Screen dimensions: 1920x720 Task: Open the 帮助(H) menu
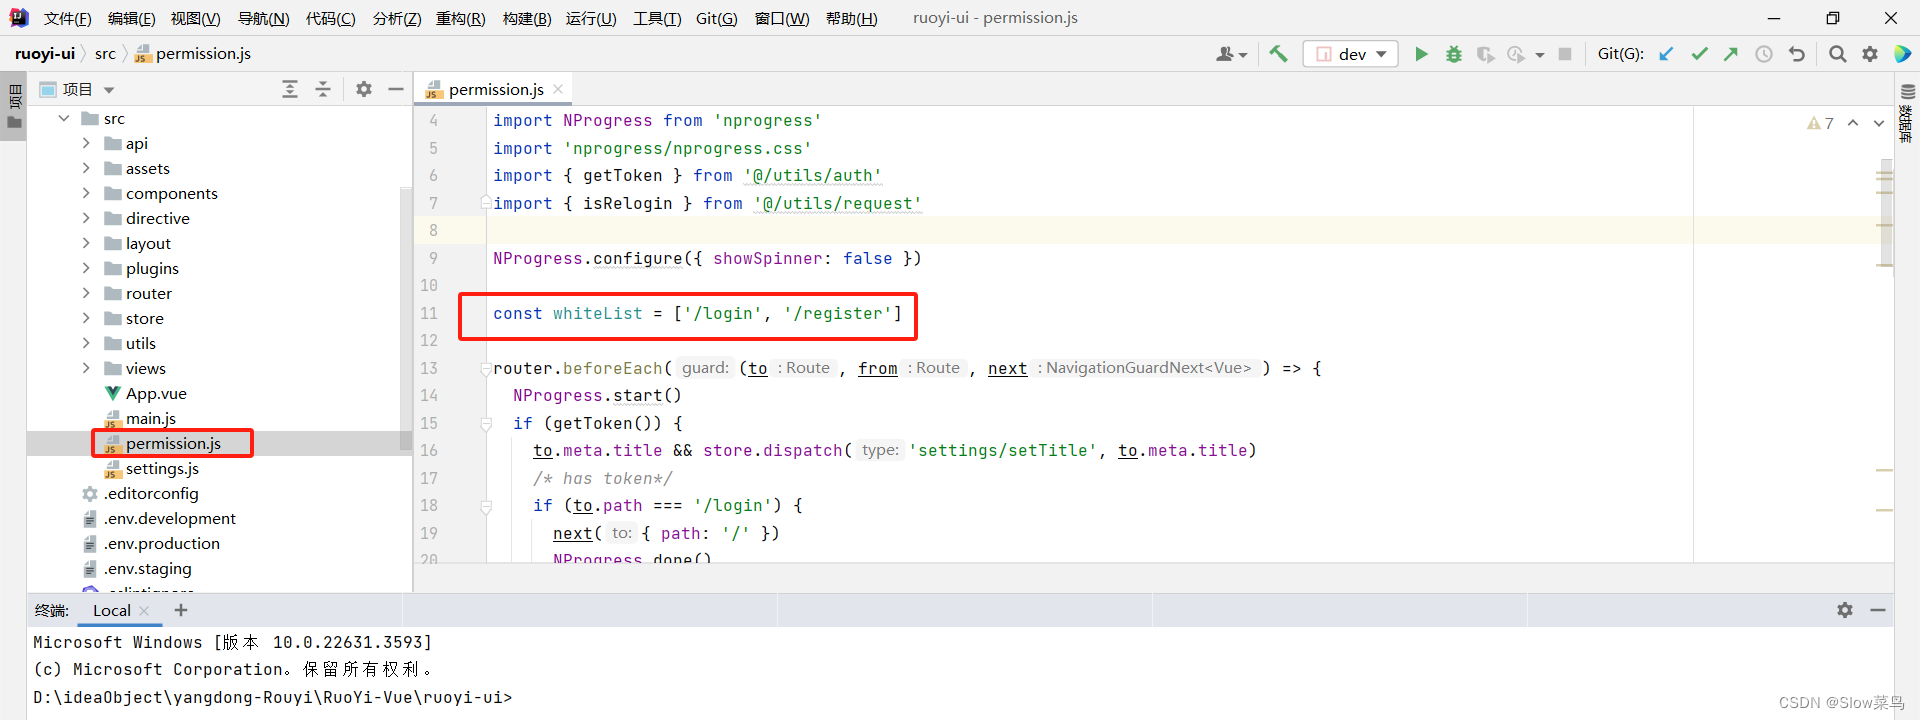[851, 18]
